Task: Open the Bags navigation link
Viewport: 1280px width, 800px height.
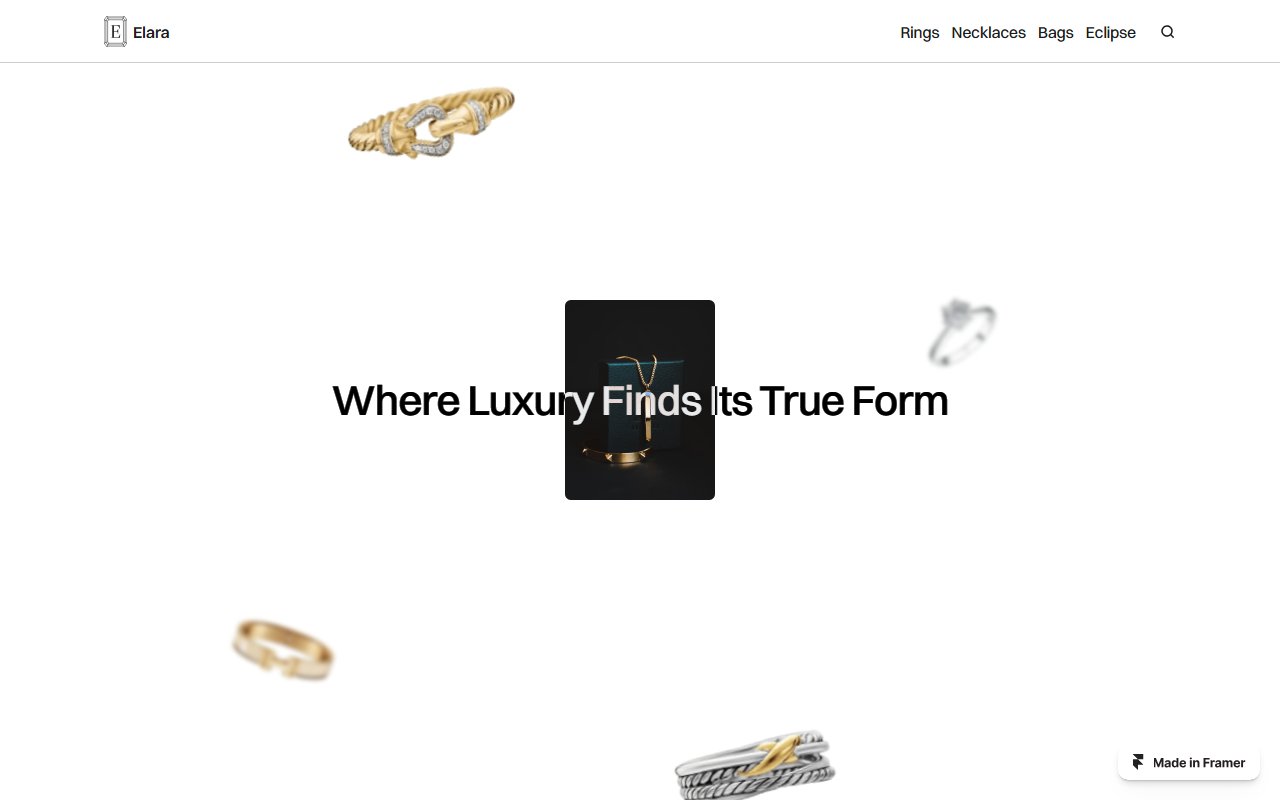Action: (x=1055, y=32)
